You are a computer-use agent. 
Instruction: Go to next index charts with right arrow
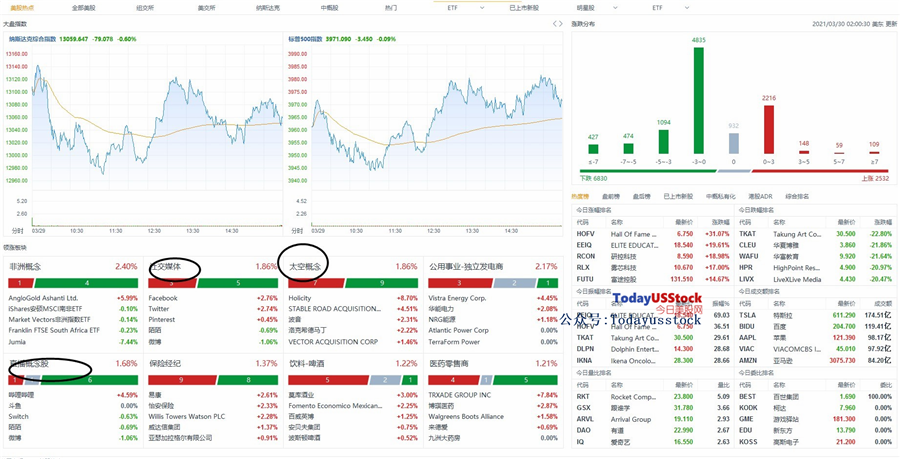tap(561, 24)
